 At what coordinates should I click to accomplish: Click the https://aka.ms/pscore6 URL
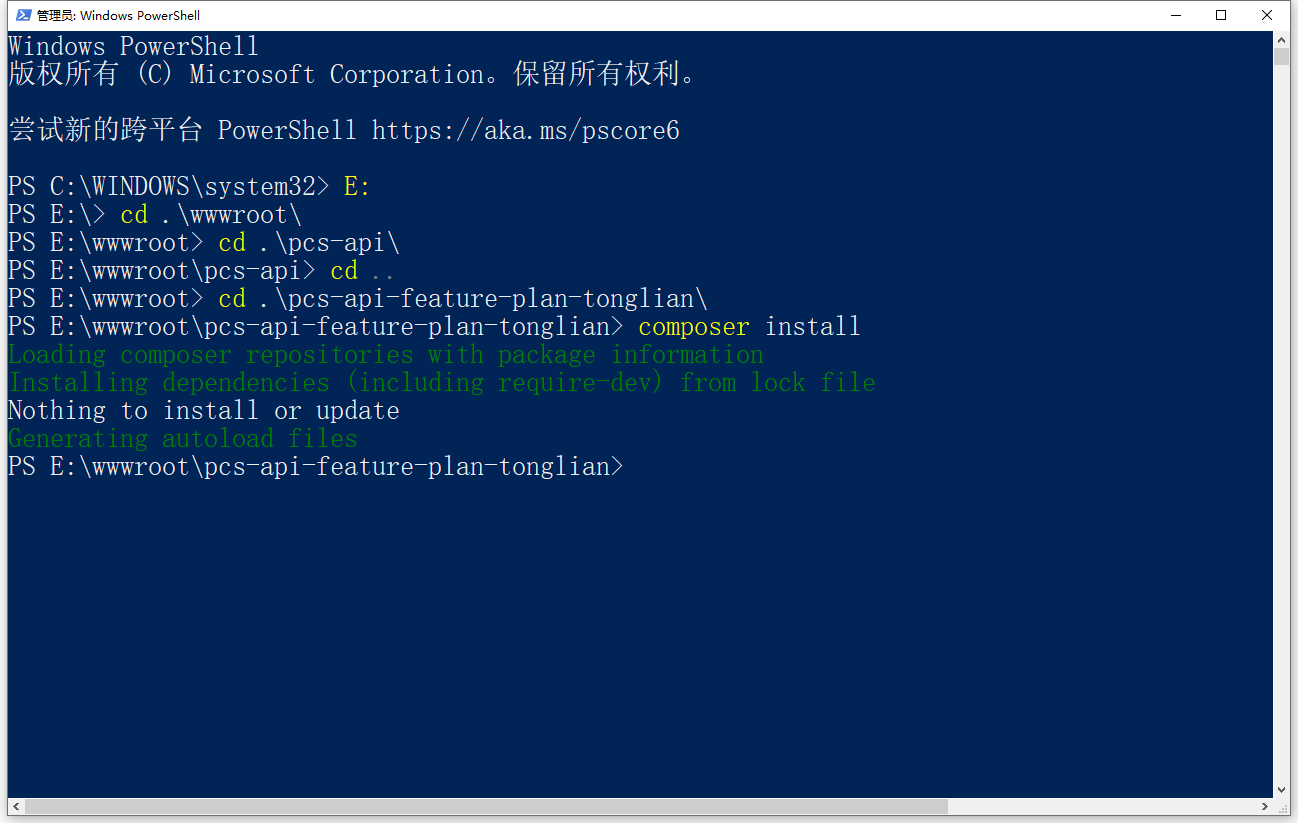pos(525,130)
